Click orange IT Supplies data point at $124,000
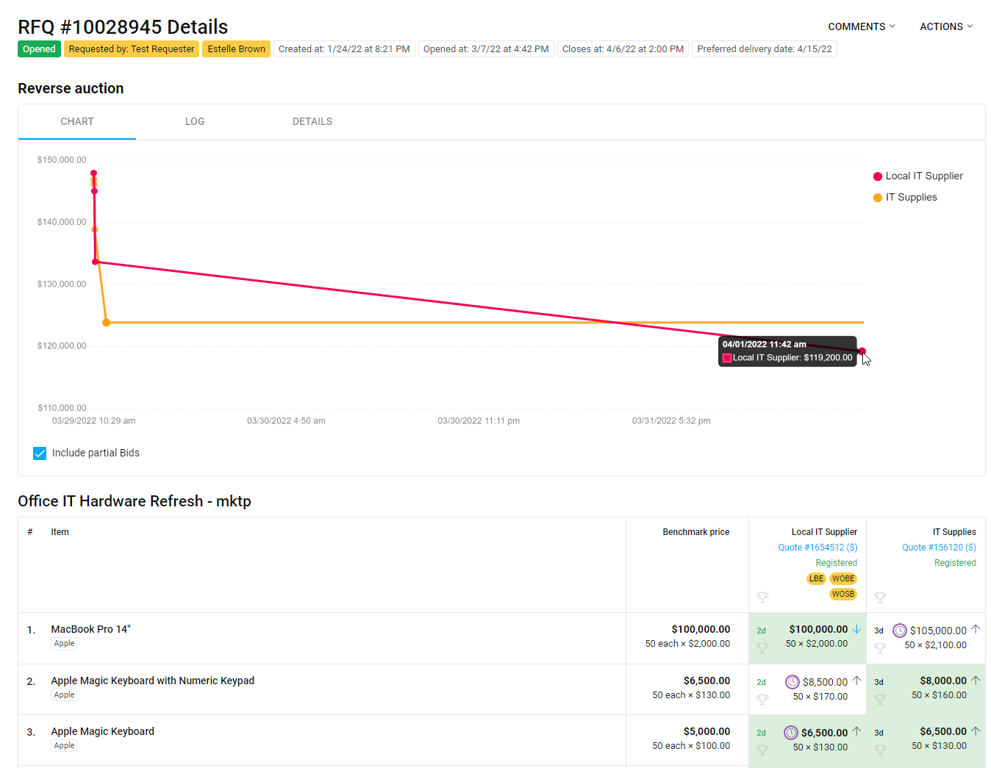The height and width of the screenshot is (768, 991). [x=106, y=322]
